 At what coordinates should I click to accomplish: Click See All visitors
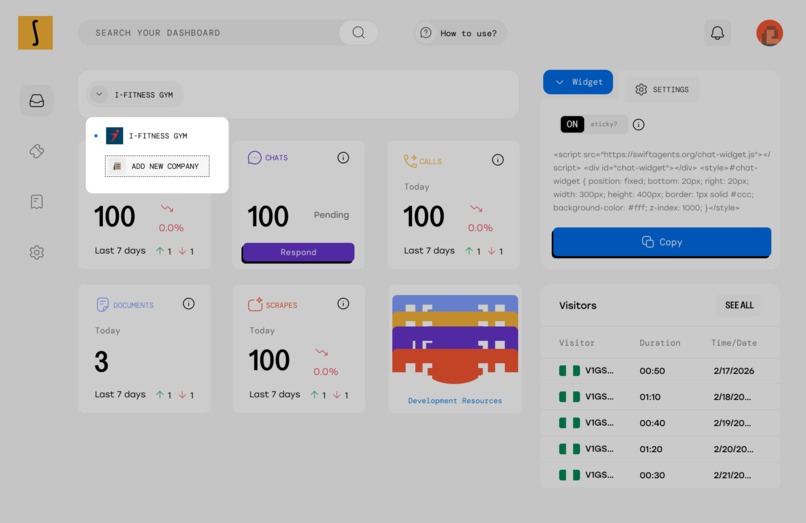[x=739, y=305]
